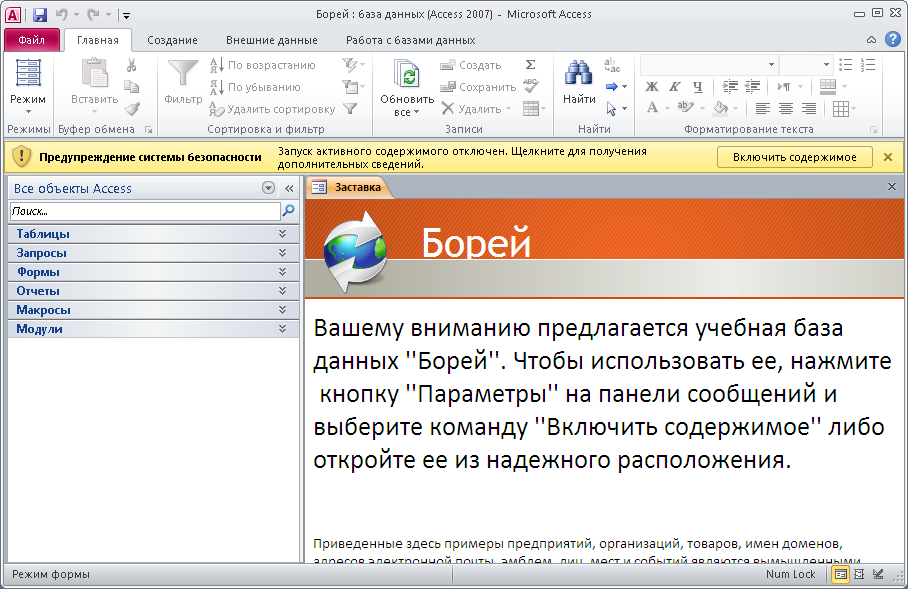Click the ABC spelling check icon
Image resolution: width=908 pixels, height=589 pixels.
coord(530,86)
